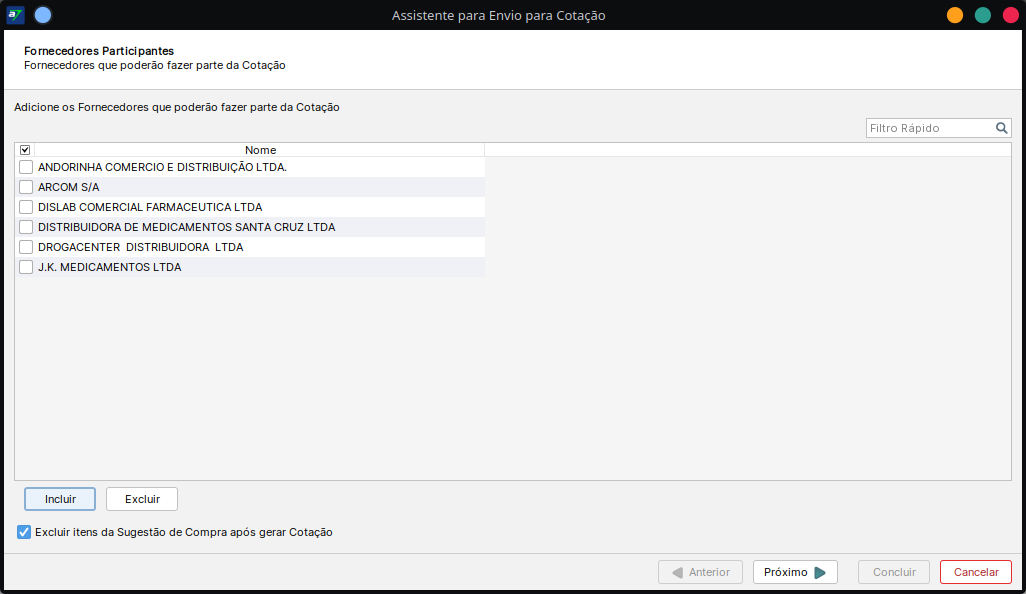This screenshot has width=1026, height=594.
Task: Click the application logo icon in title bar
Action: (x=15, y=15)
